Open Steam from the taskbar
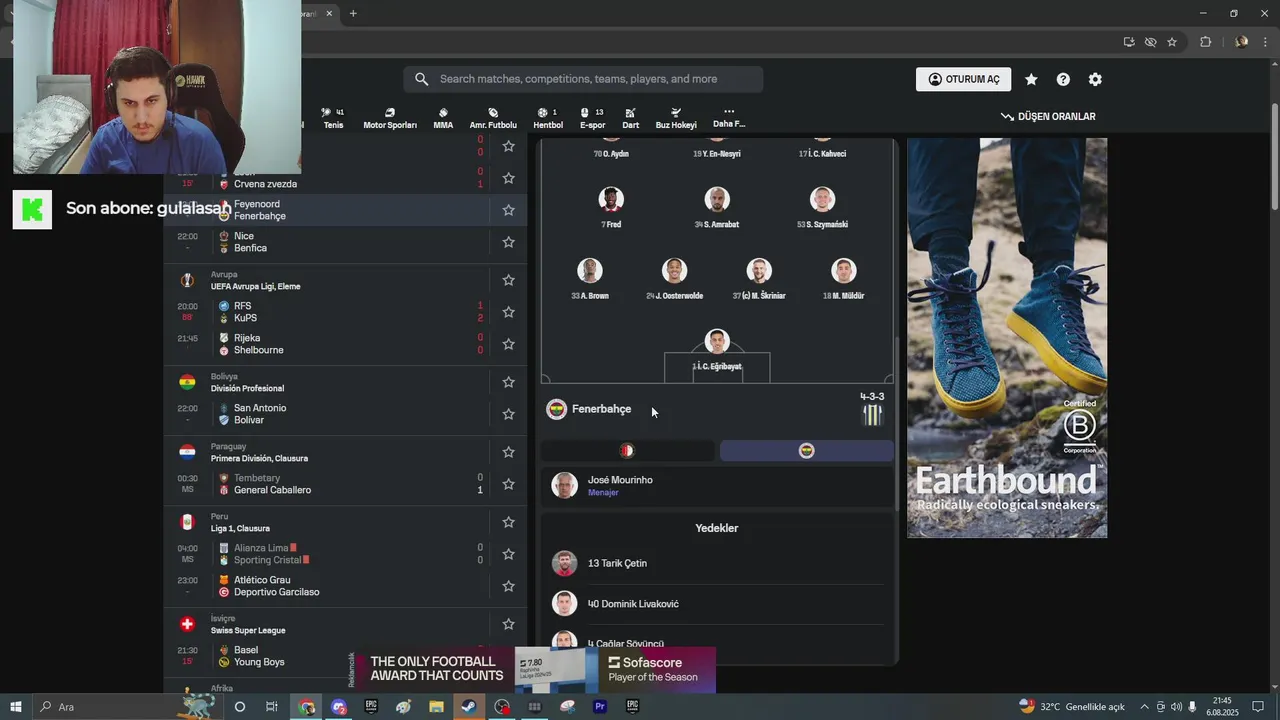 click(468, 706)
